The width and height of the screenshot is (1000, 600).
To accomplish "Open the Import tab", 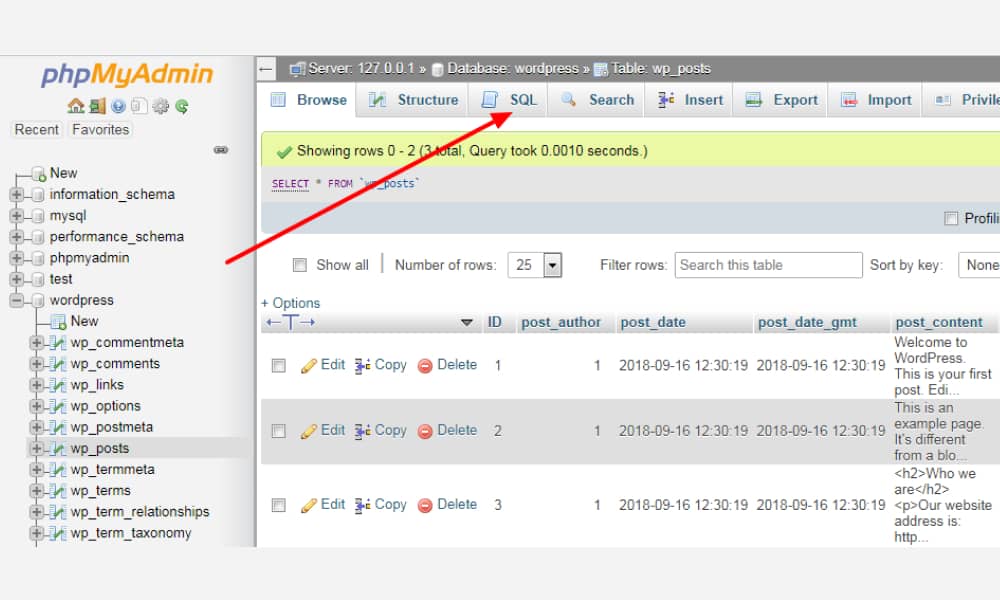I will (x=876, y=100).
